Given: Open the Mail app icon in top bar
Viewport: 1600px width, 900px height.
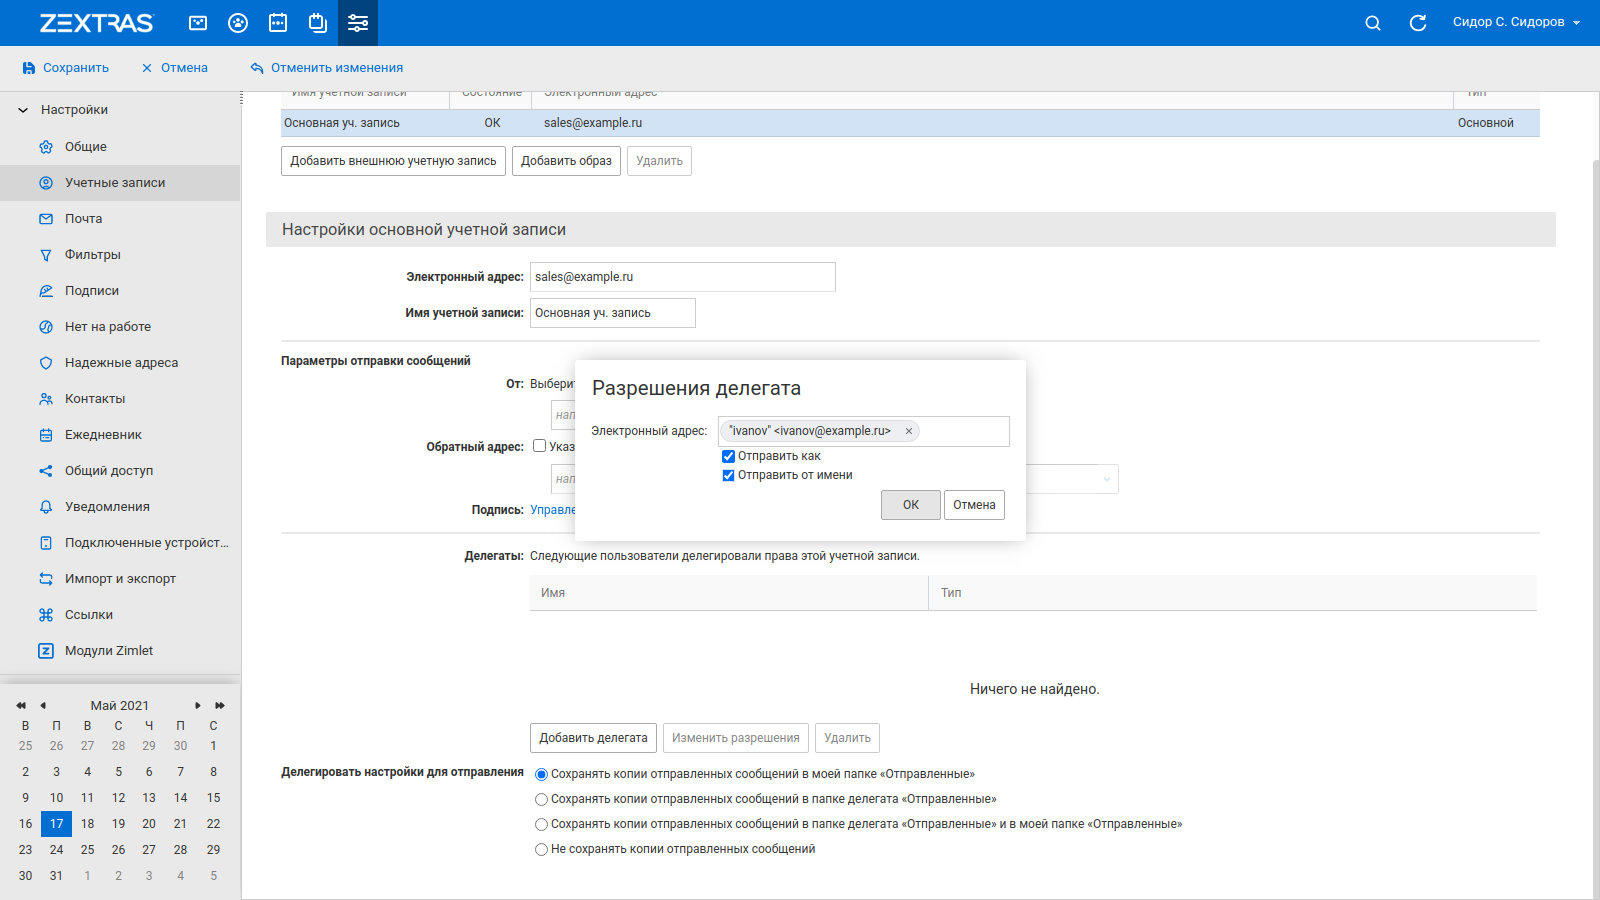Looking at the screenshot, I should (198, 23).
